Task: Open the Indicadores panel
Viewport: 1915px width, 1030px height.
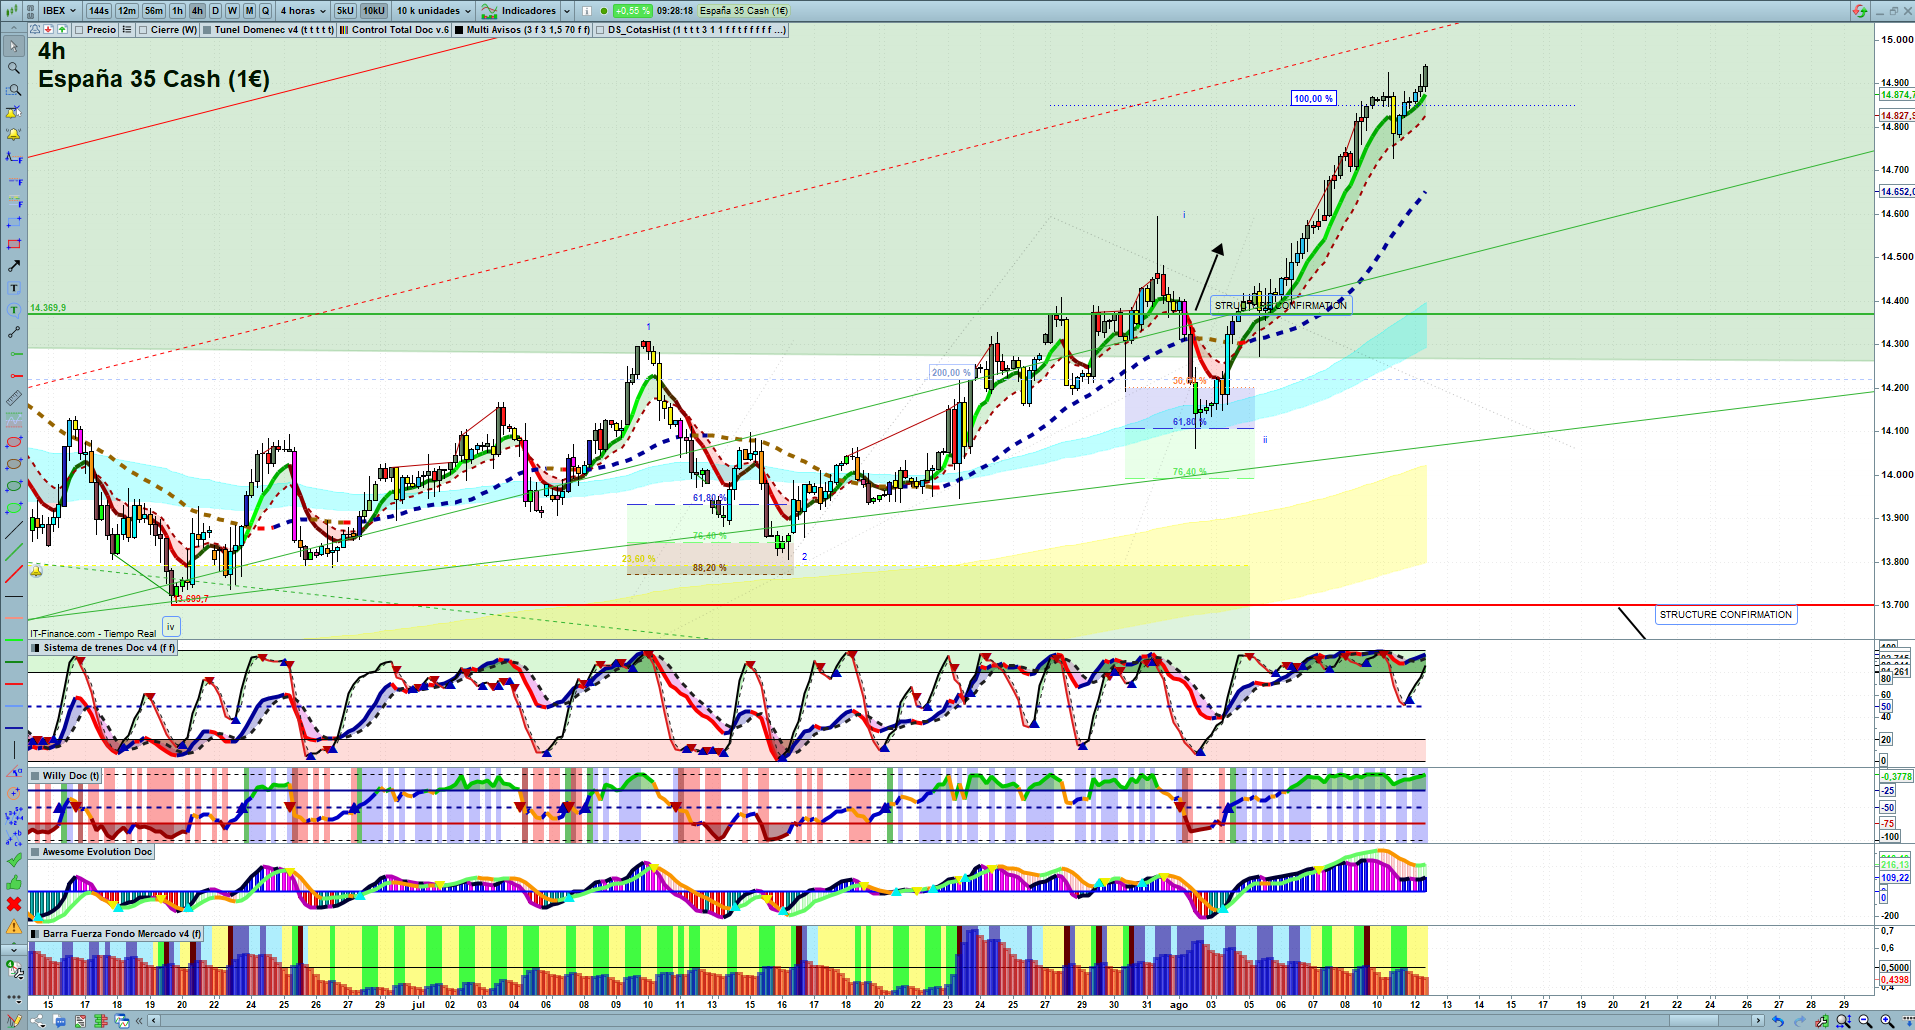Action: (527, 11)
